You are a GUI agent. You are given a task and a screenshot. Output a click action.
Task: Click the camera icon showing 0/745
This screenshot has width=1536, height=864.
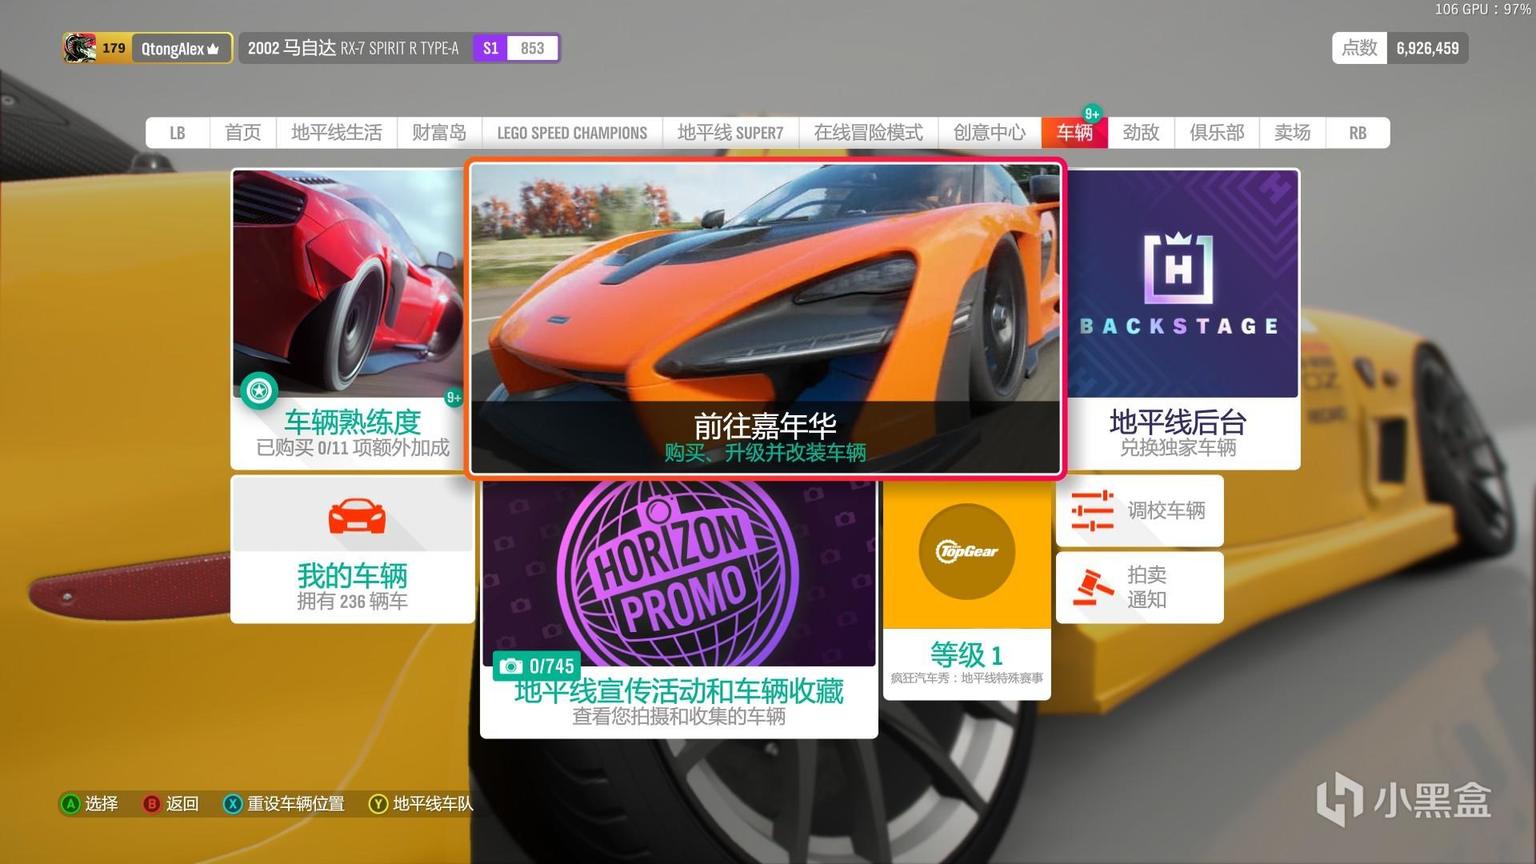[511, 666]
